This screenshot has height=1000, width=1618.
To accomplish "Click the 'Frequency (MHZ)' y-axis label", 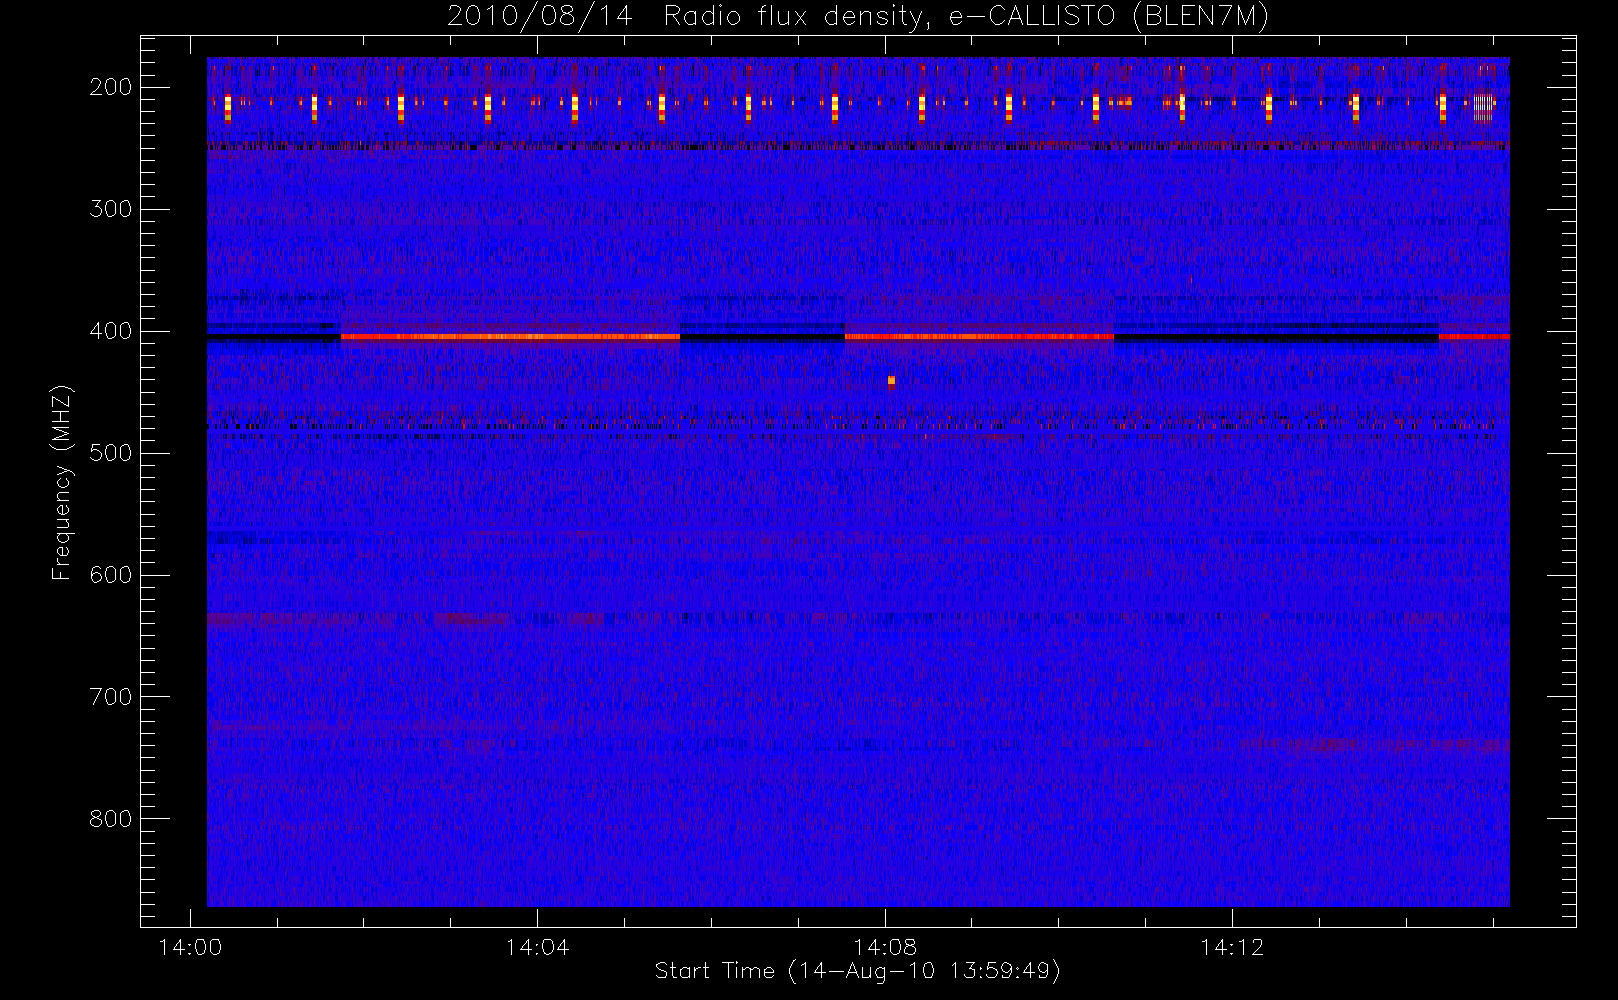I will click(x=62, y=482).
